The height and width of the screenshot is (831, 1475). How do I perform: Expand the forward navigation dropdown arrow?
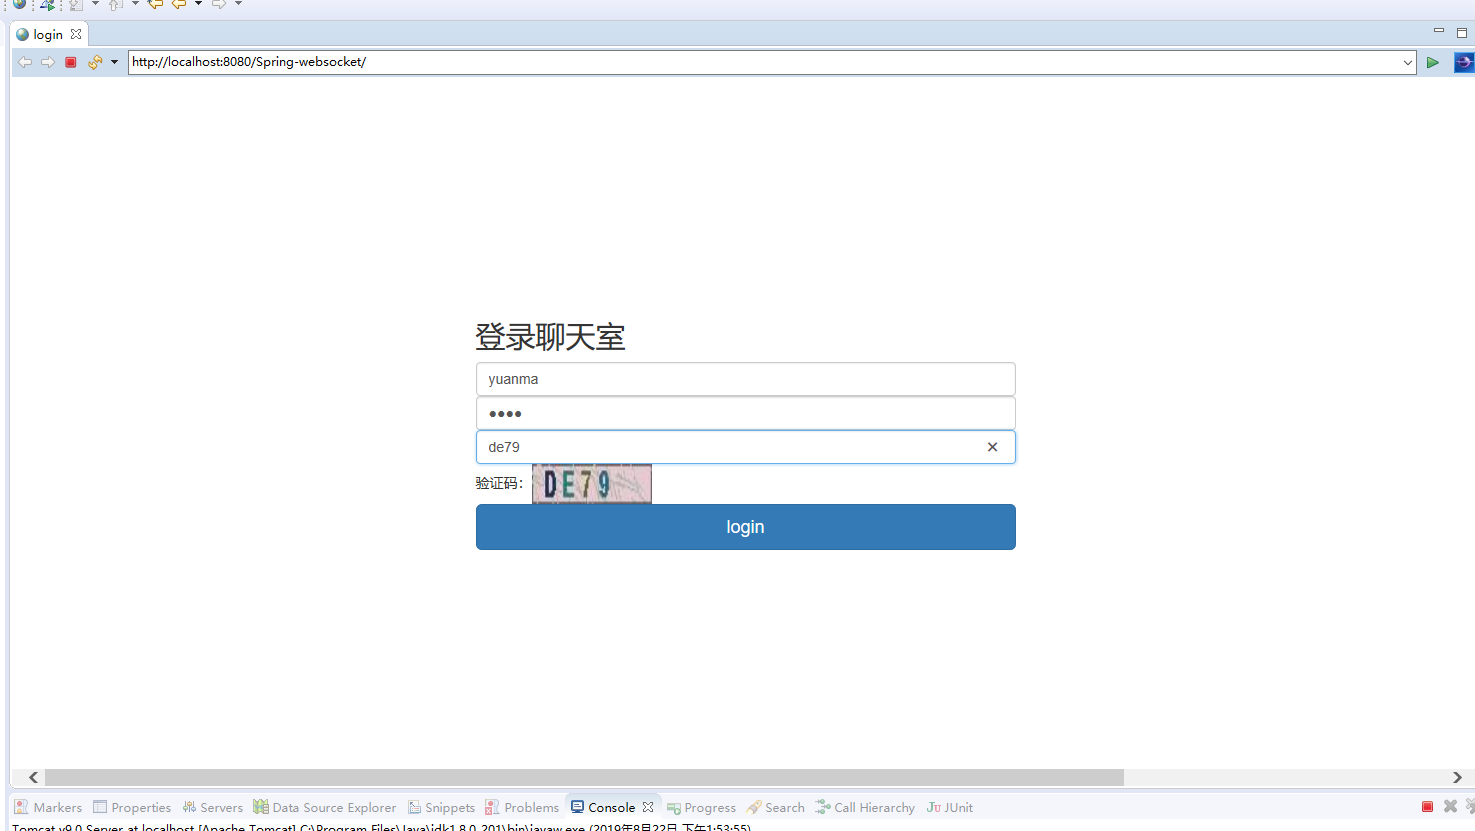pos(238,5)
